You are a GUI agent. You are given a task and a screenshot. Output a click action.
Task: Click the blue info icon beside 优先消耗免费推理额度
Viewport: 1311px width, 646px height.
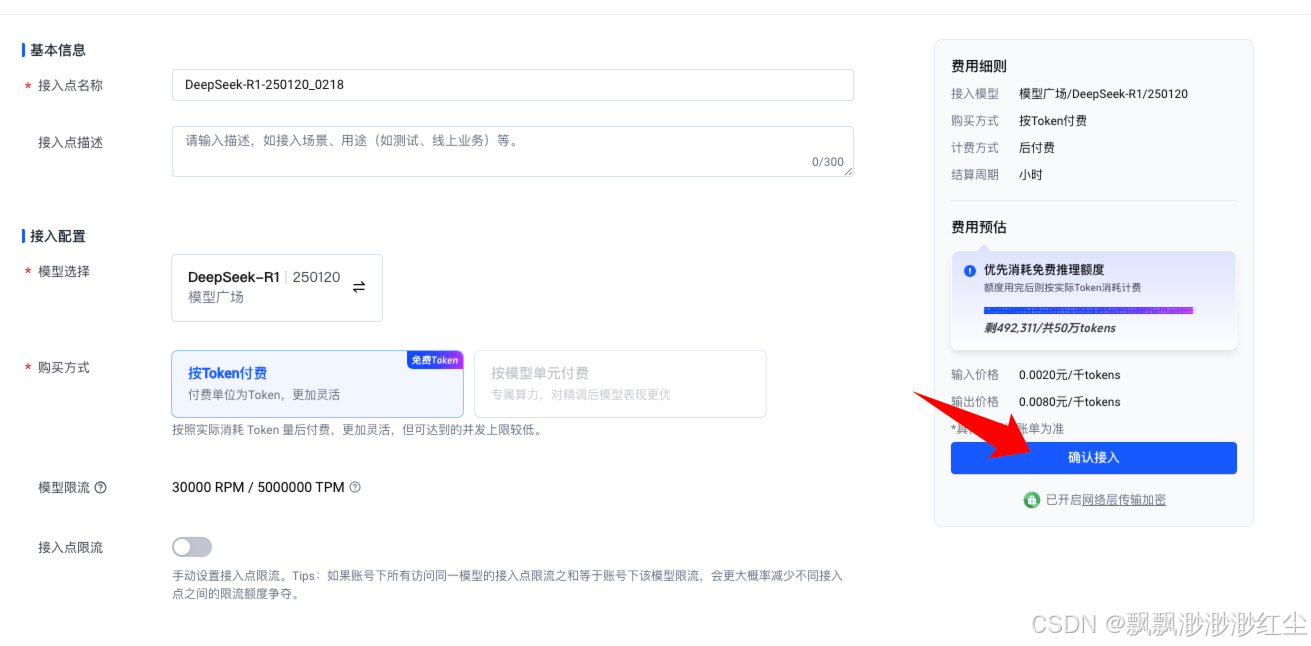pos(970,271)
